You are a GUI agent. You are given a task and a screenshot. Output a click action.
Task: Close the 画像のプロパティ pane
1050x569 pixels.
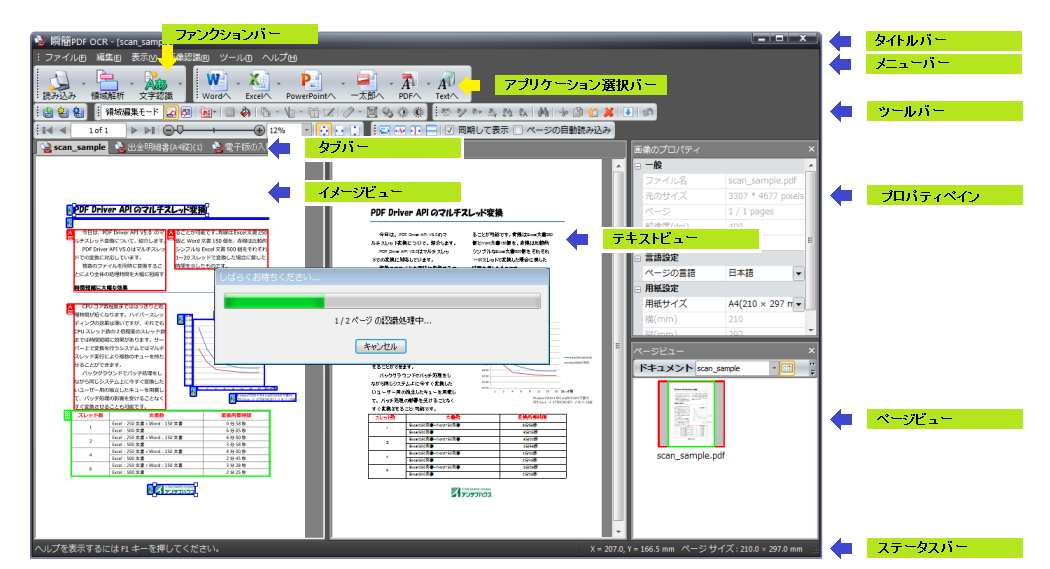811,149
